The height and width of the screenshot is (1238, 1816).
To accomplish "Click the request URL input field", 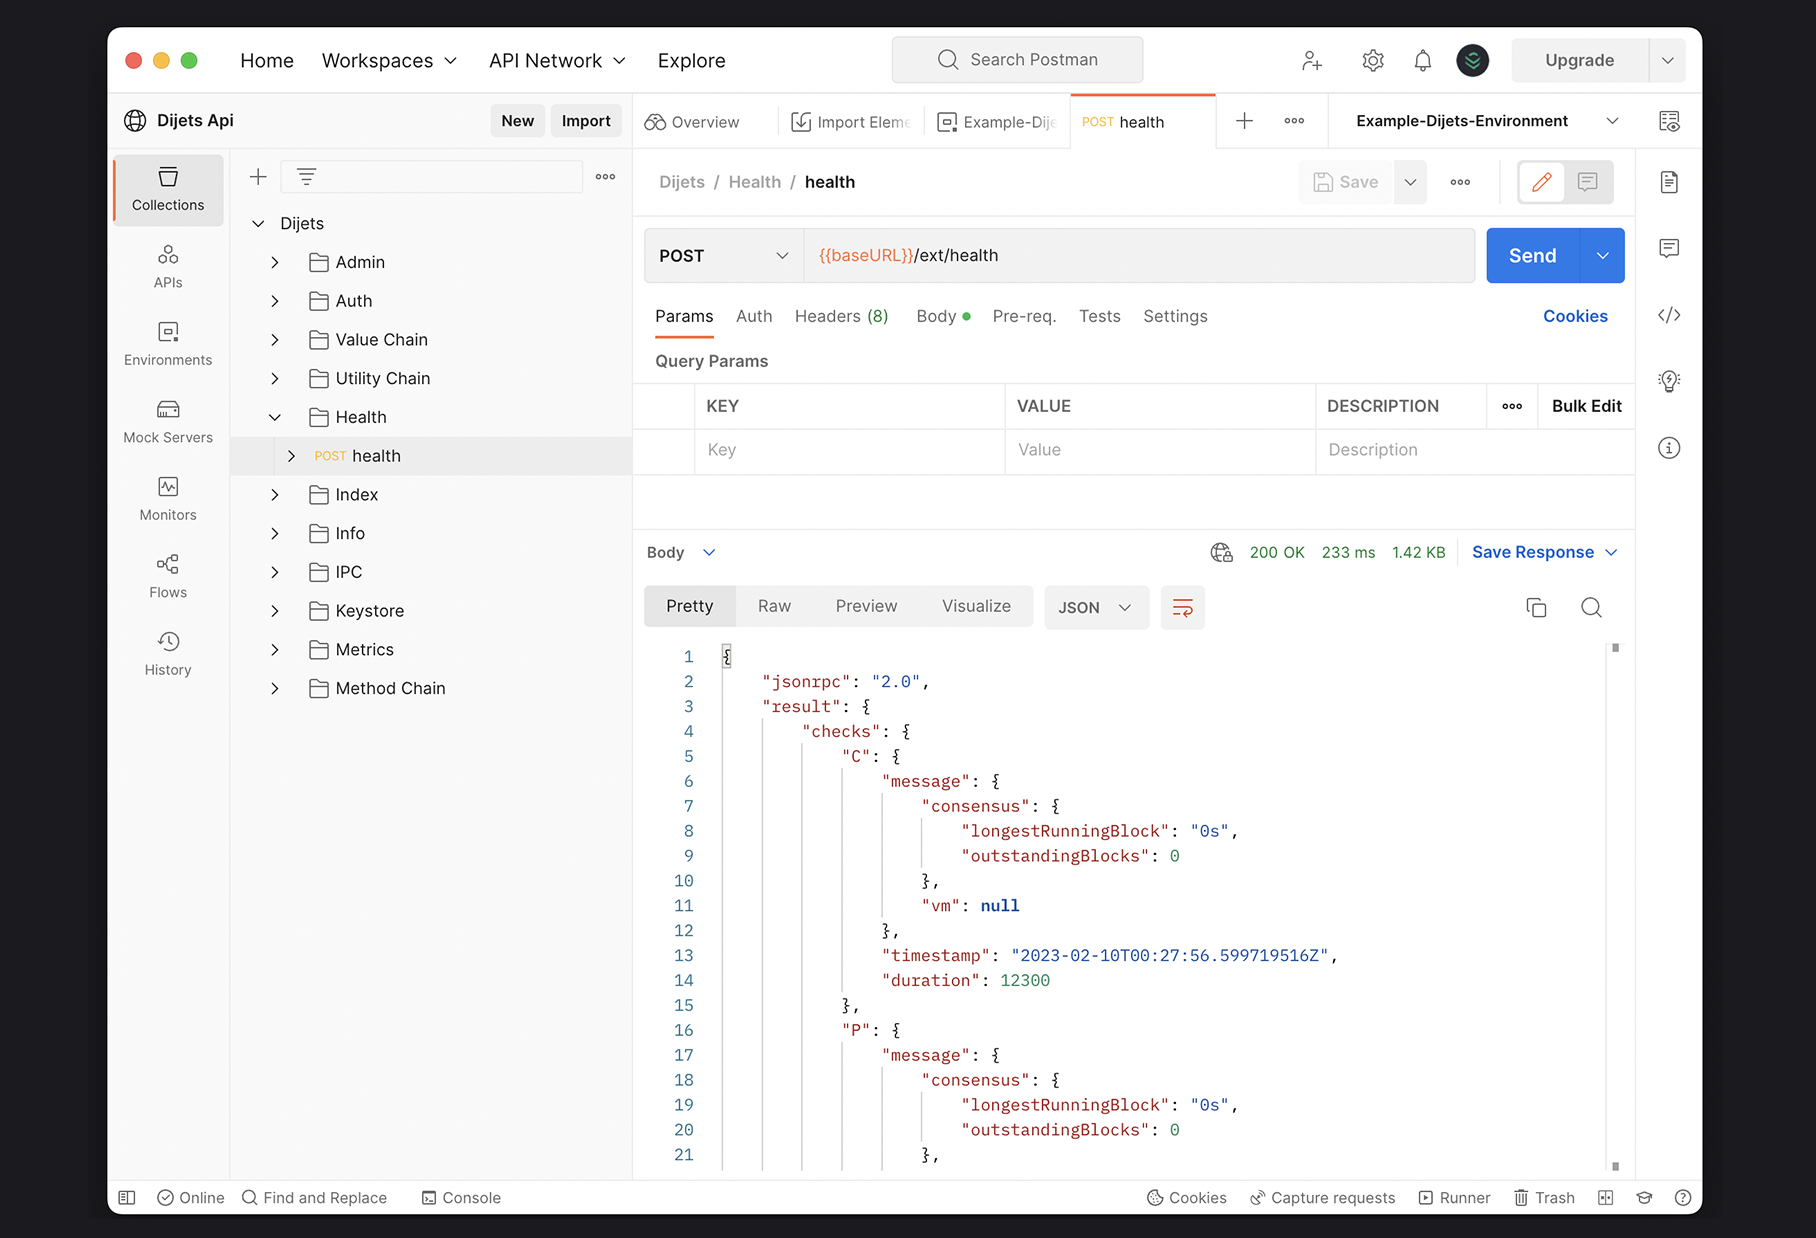I will click(x=1138, y=256).
